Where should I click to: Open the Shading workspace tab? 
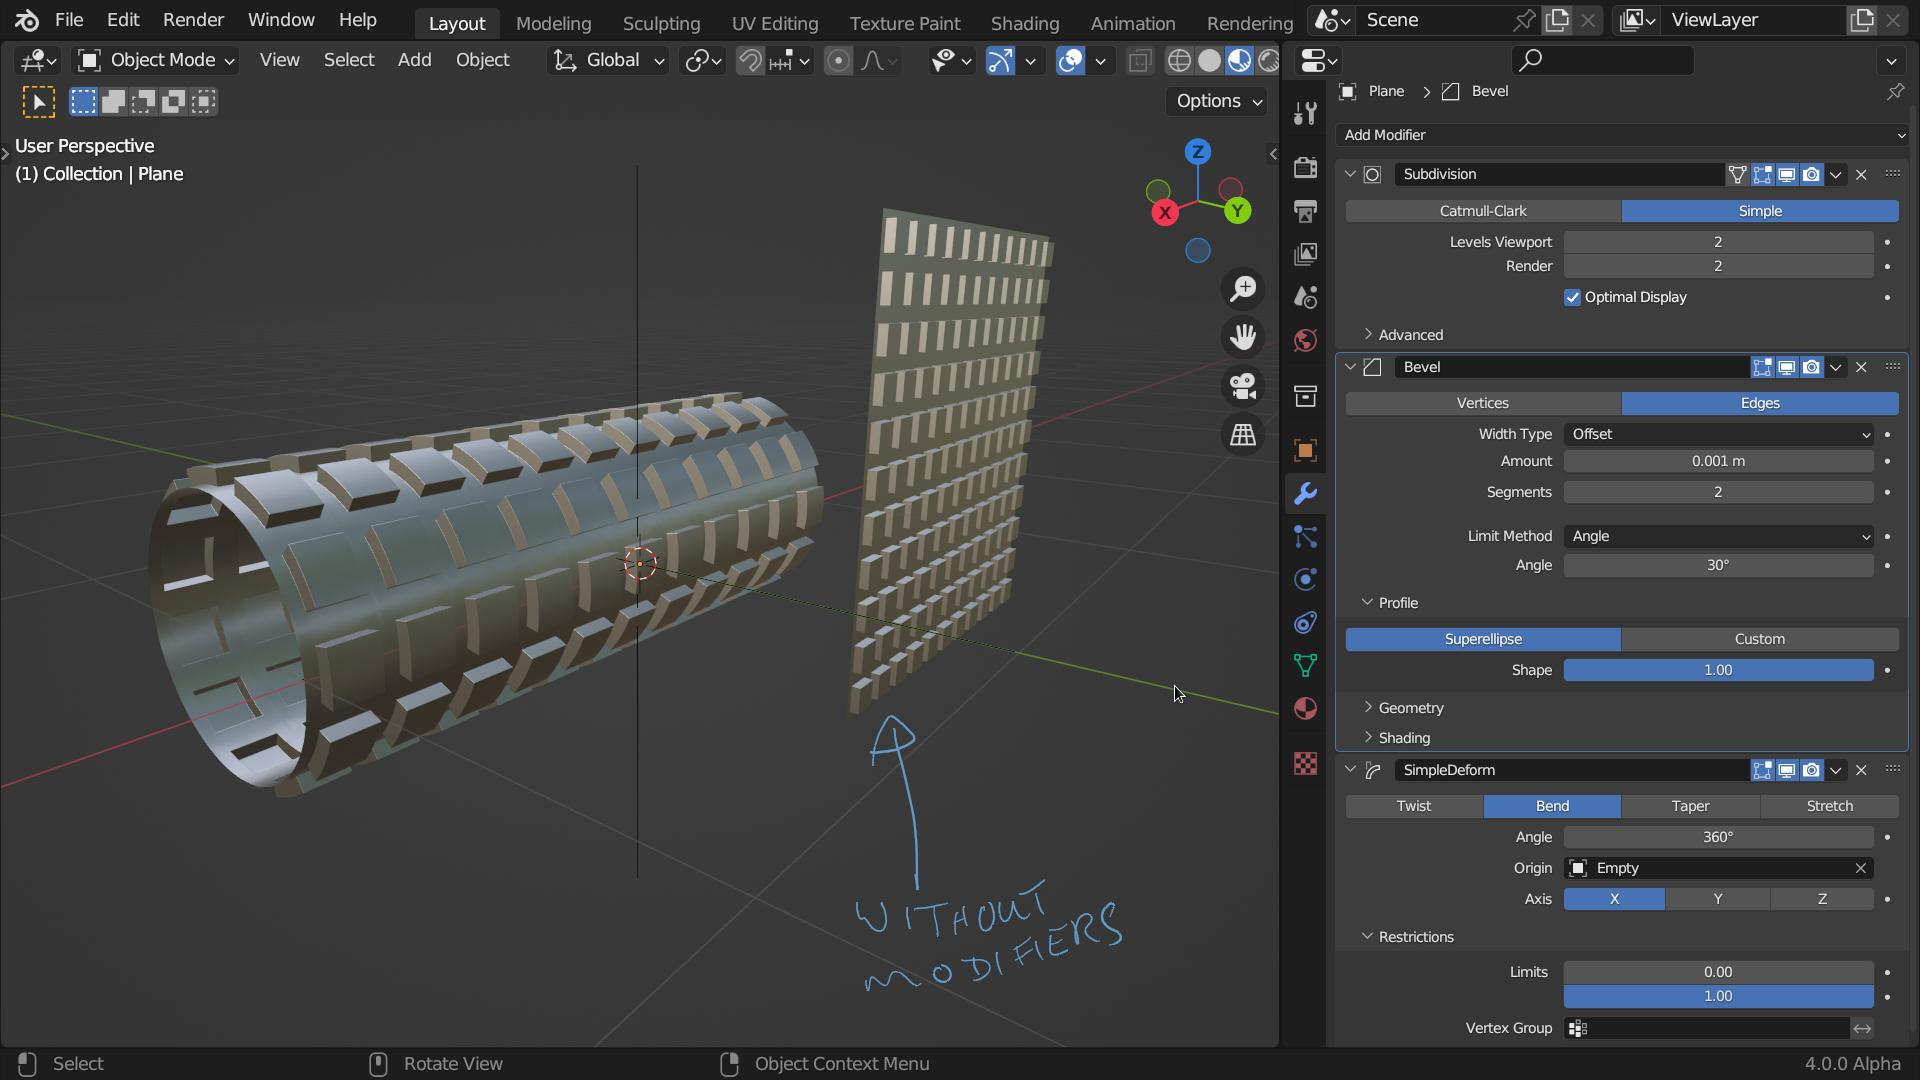click(1025, 22)
